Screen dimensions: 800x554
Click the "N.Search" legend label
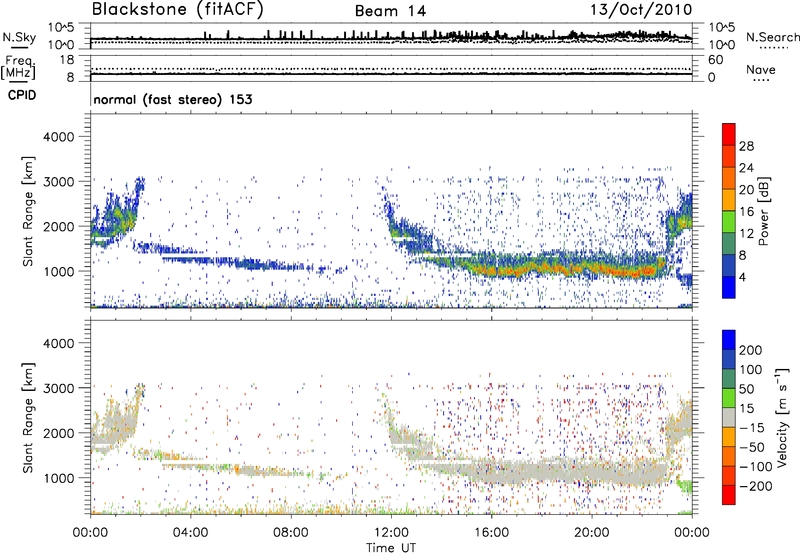pos(772,37)
